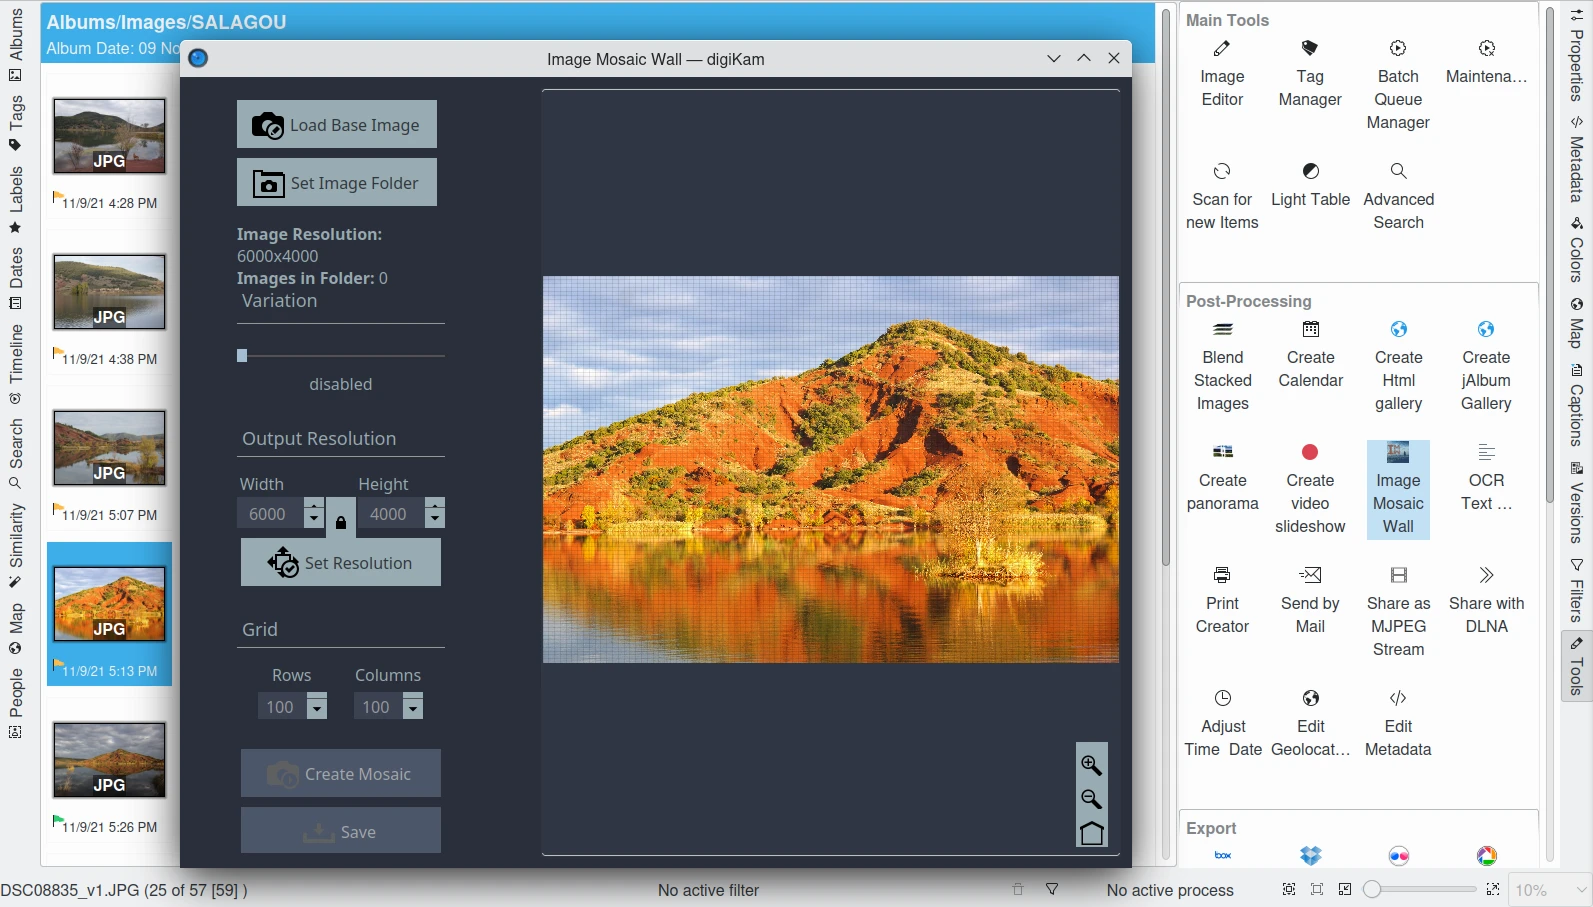Click the Set Resolution button
The height and width of the screenshot is (907, 1593).
[x=341, y=563]
